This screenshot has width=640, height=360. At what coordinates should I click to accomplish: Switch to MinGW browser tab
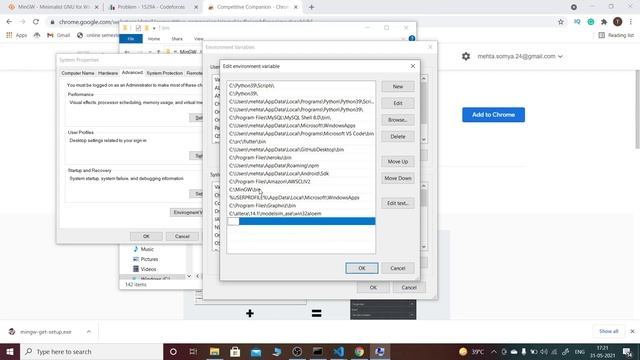point(53,7)
